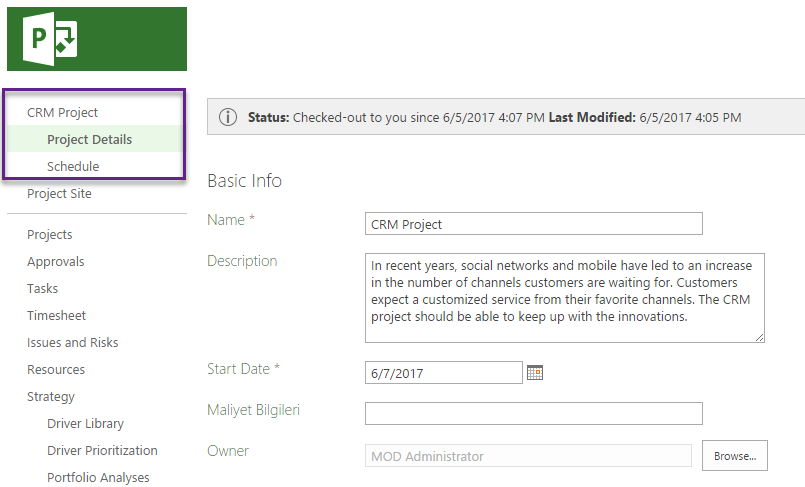
Task: Open the Start Date calendar picker
Action: [x=534, y=373]
